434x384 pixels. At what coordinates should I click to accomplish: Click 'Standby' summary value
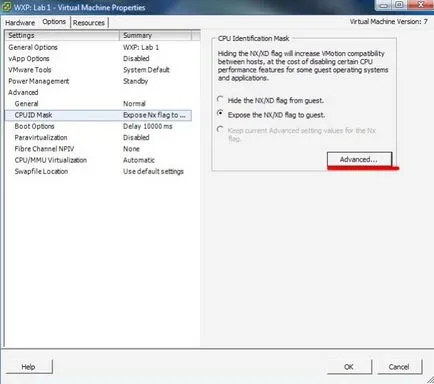click(135, 81)
